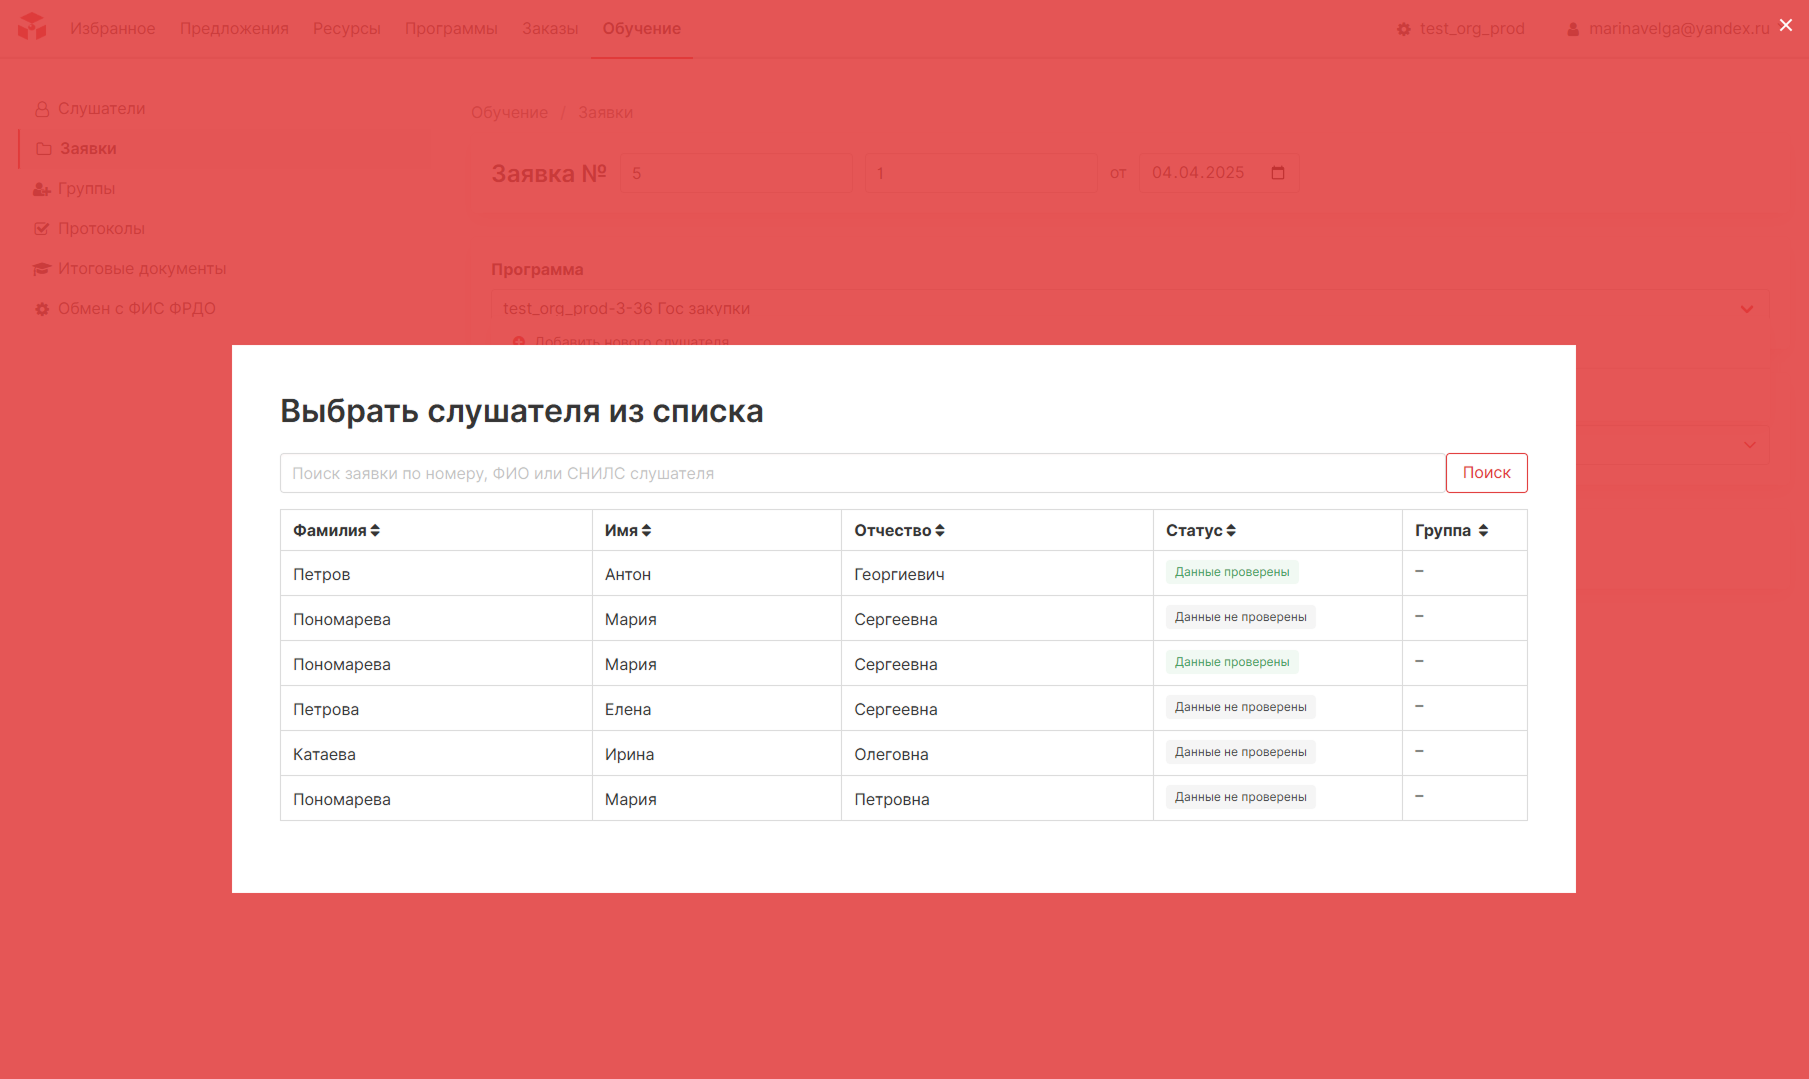Click the Георгиевич patronymic cell
The width and height of the screenshot is (1809, 1079).
click(x=997, y=574)
